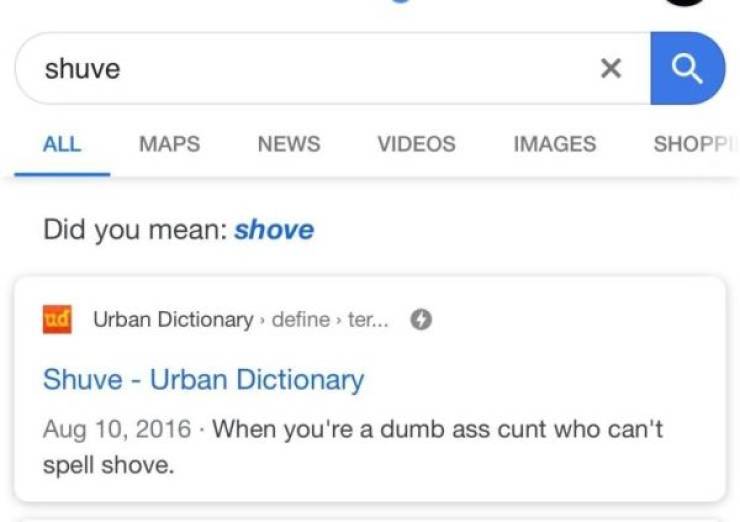Go to the VIDEOS tab
This screenshot has width=740, height=522.
pos(416,144)
